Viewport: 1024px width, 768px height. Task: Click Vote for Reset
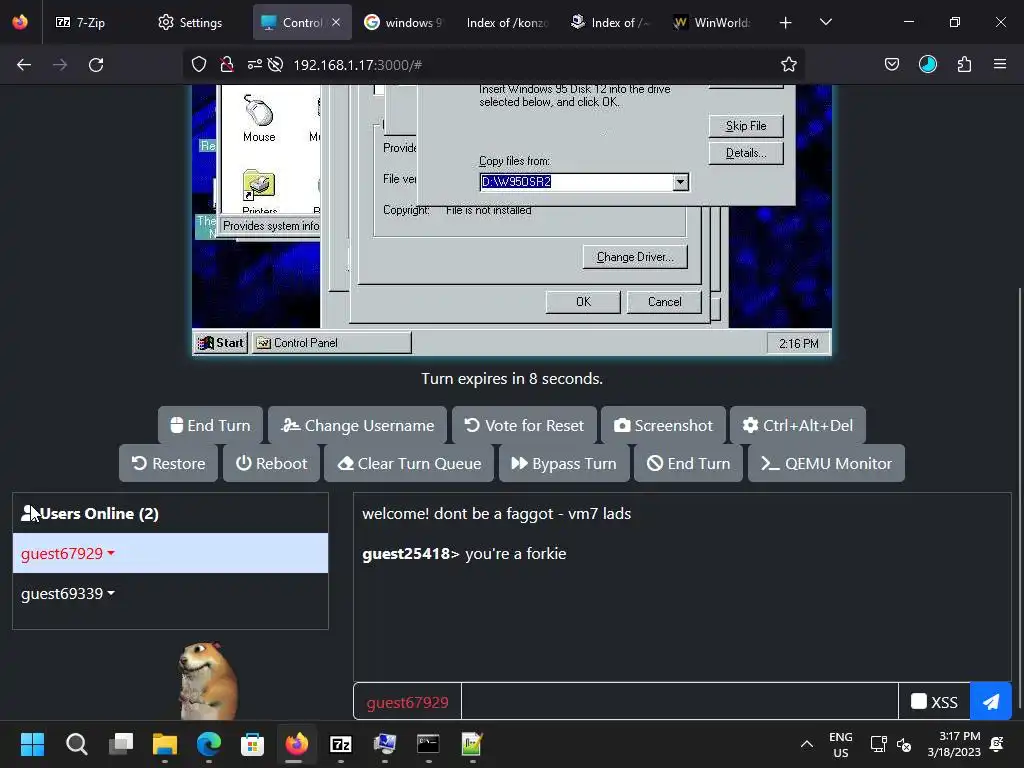point(524,426)
